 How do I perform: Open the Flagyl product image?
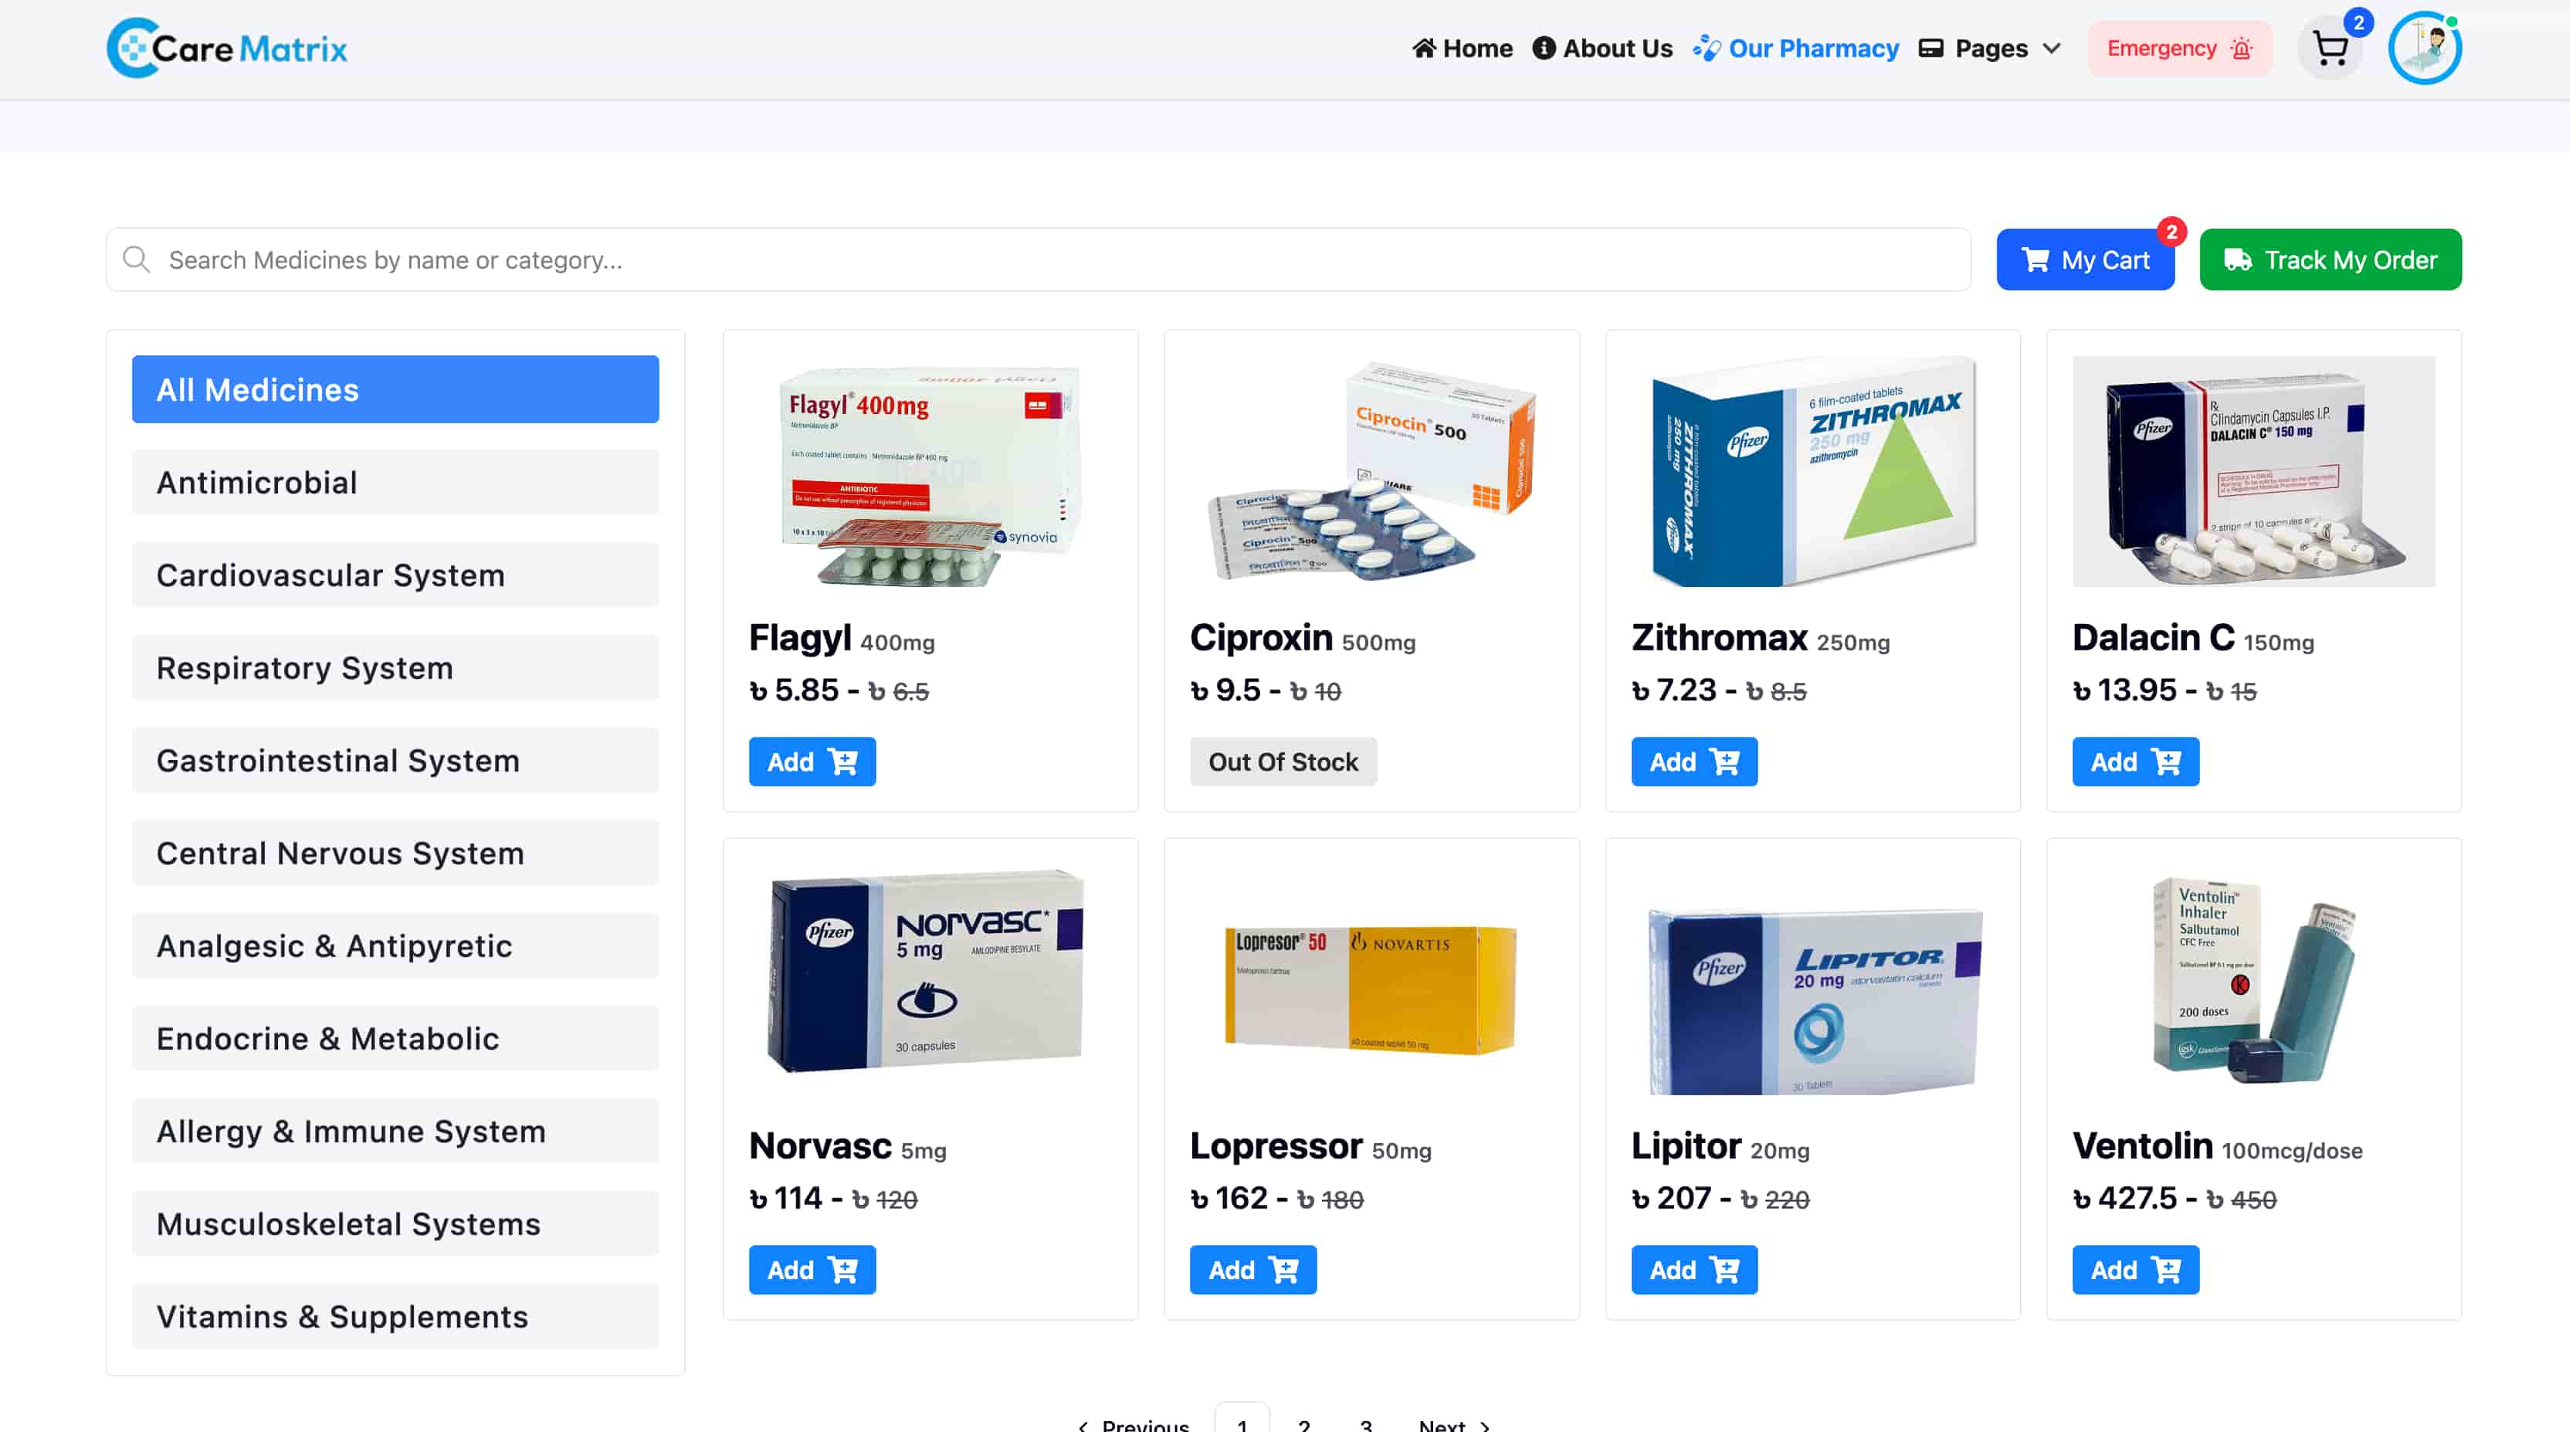tap(932, 472)
